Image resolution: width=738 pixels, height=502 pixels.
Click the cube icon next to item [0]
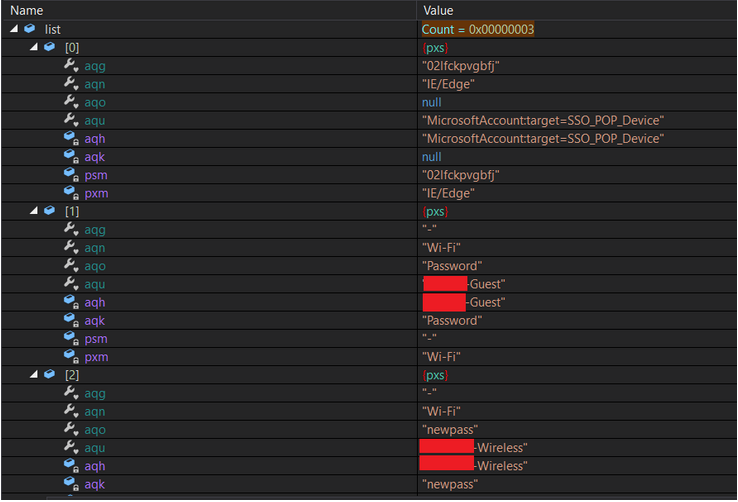point(48,47)
